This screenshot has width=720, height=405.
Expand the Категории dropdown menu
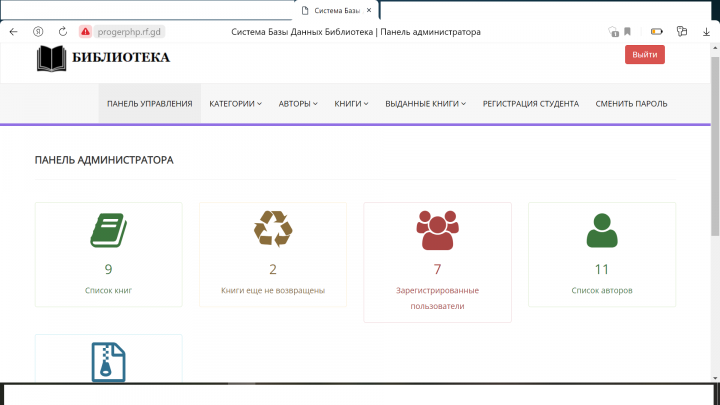click(x=236, y=104)
